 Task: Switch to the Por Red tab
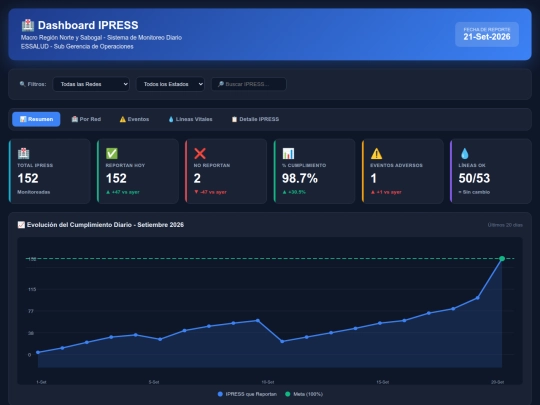tap(86, 119)
